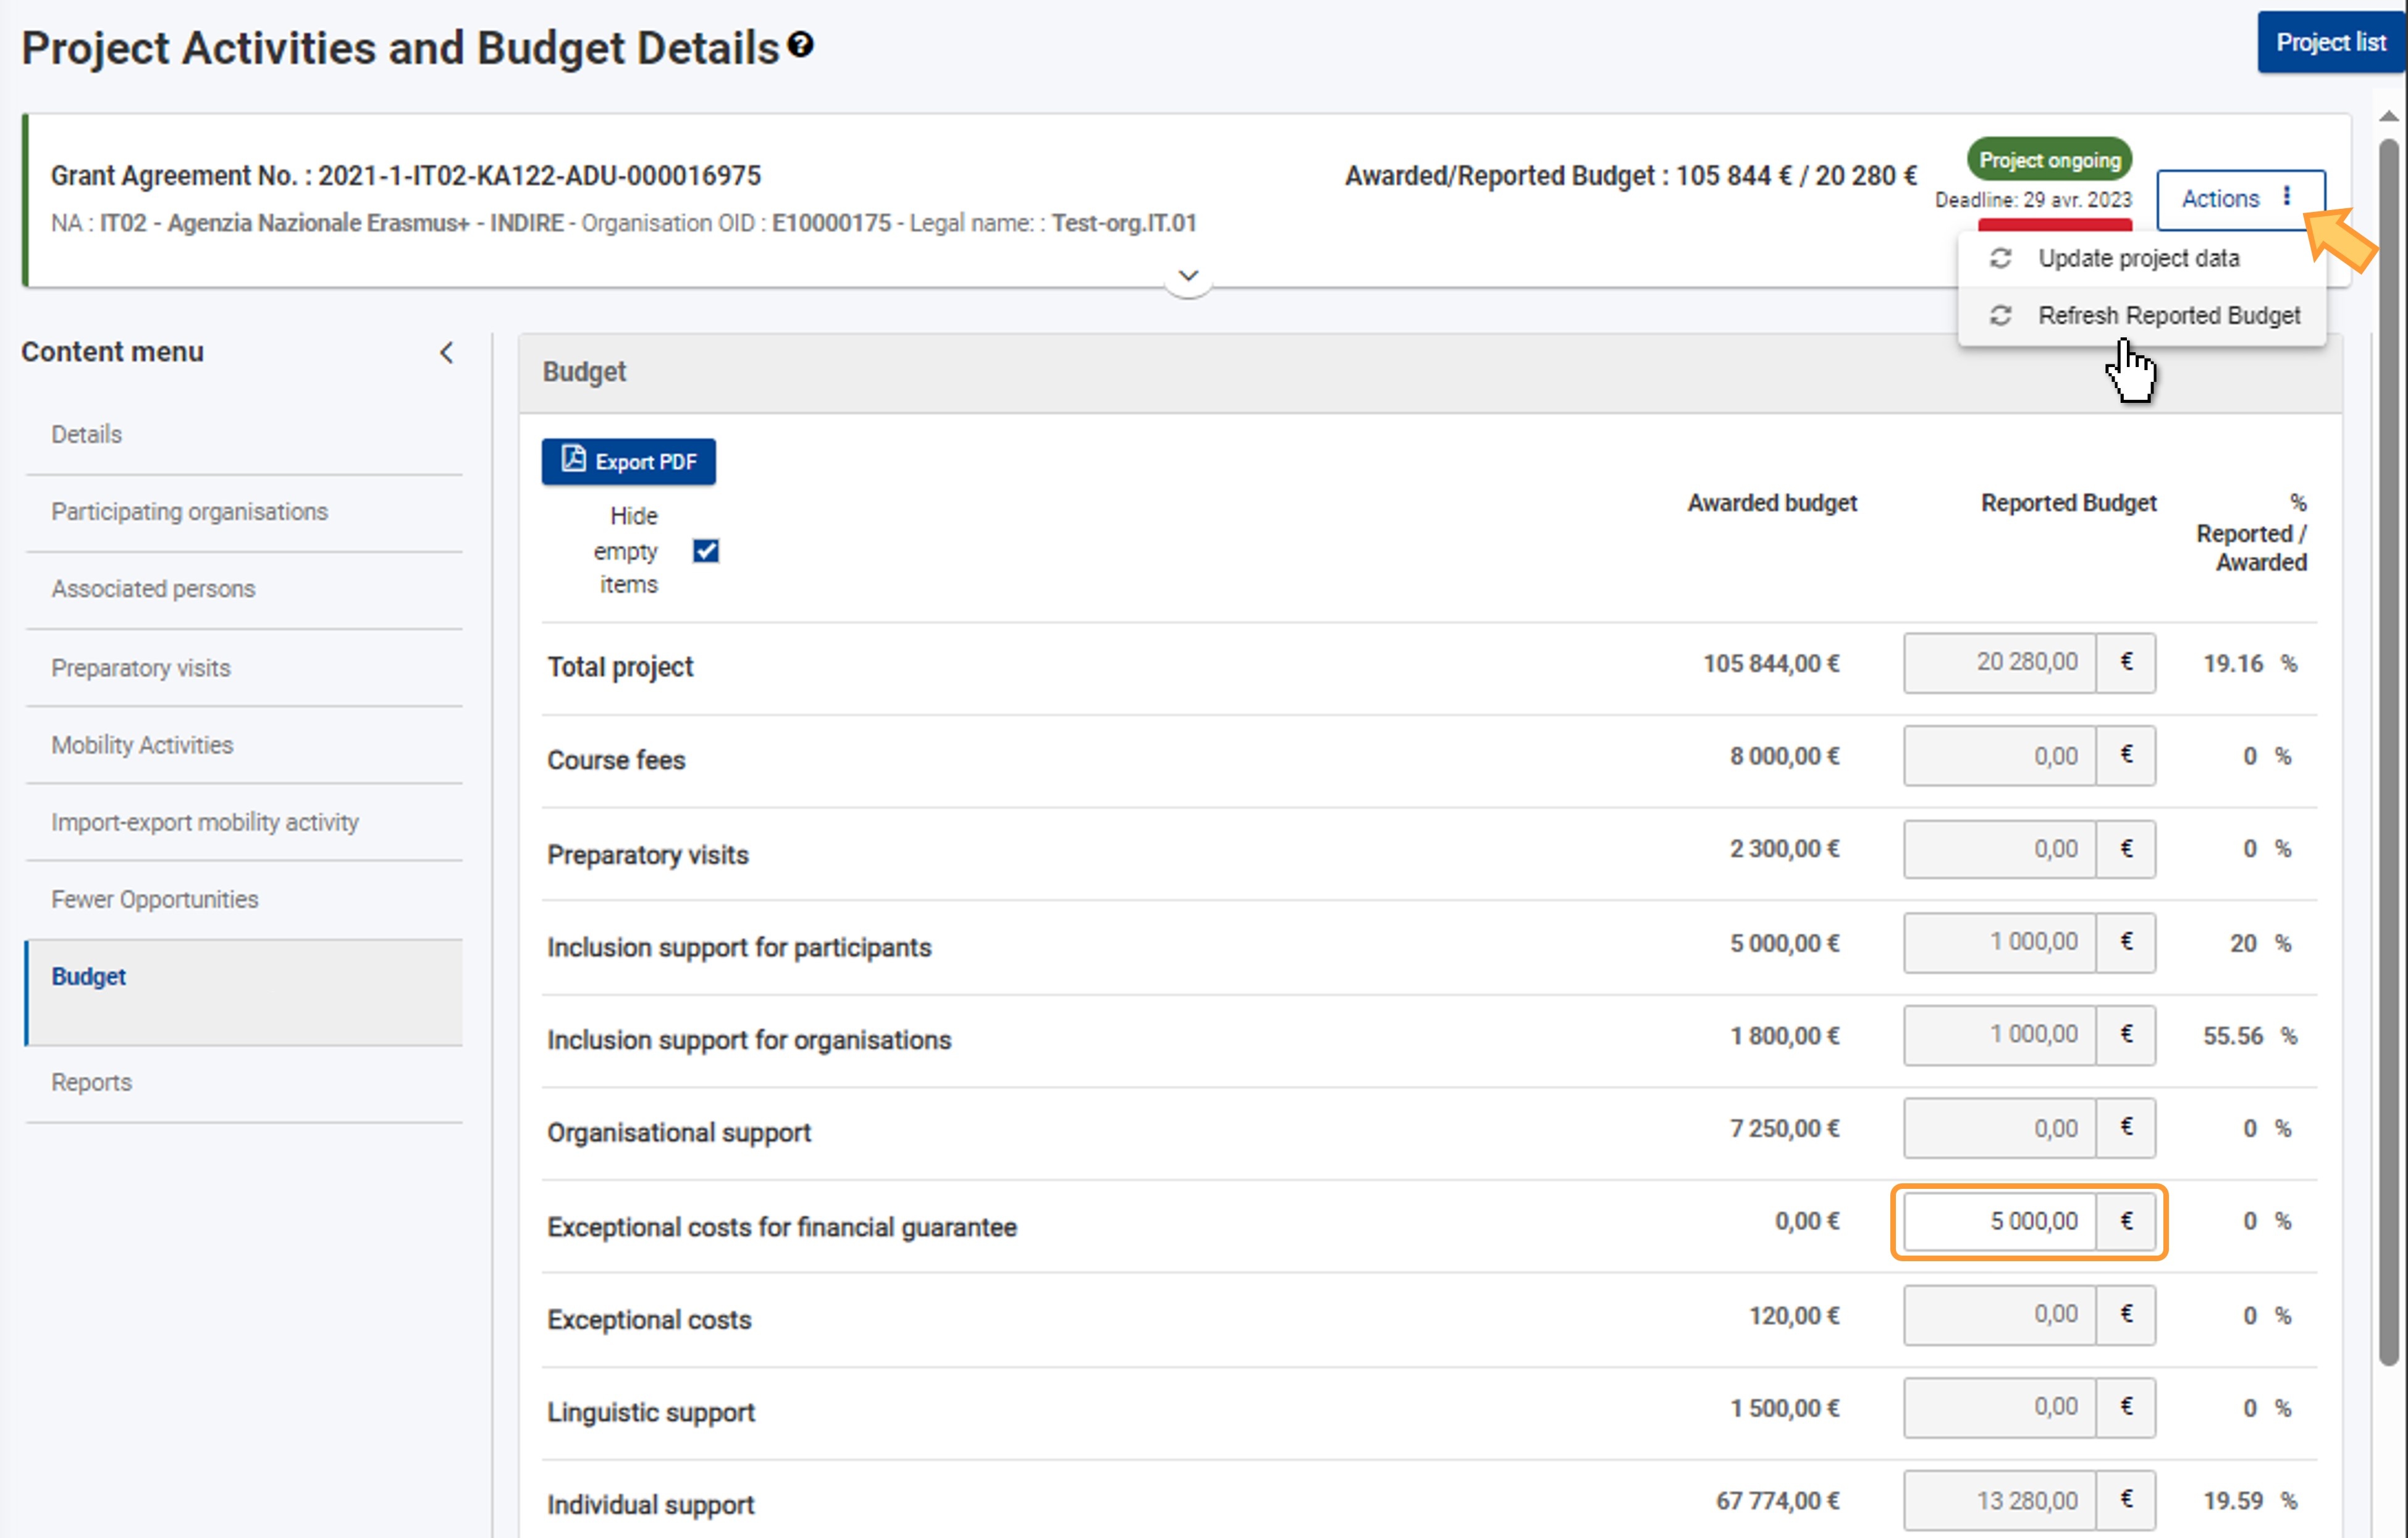The height and width of the screenshot is (1538, 2408).
Task: Select Refresh Reported Budget menu entry
Action: tap(2168, 316)
